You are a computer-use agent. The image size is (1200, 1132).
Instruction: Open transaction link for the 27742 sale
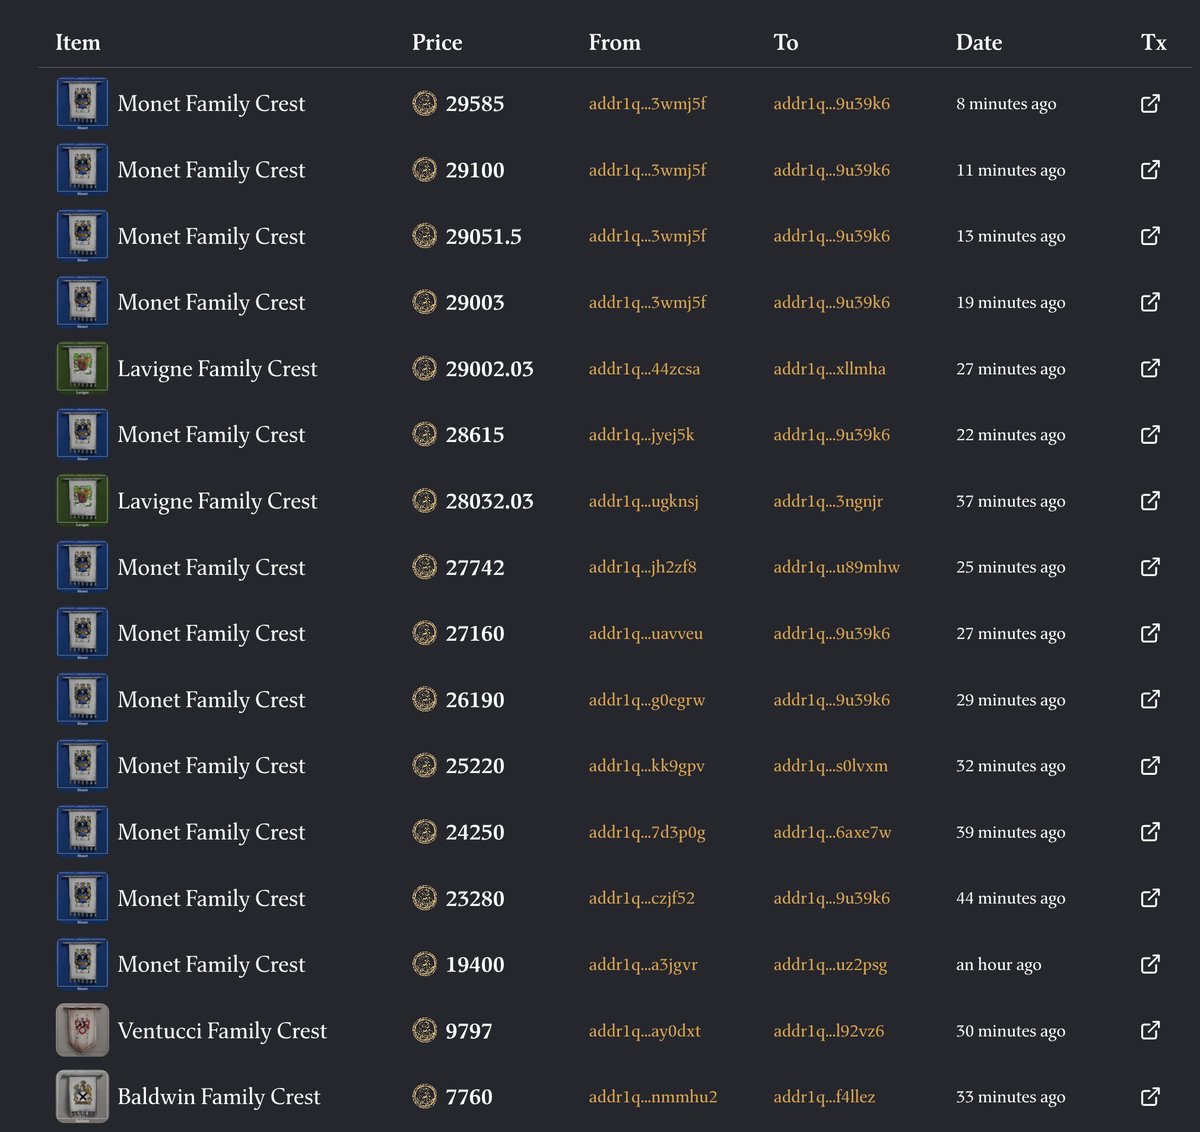(x=1150, y=566)
